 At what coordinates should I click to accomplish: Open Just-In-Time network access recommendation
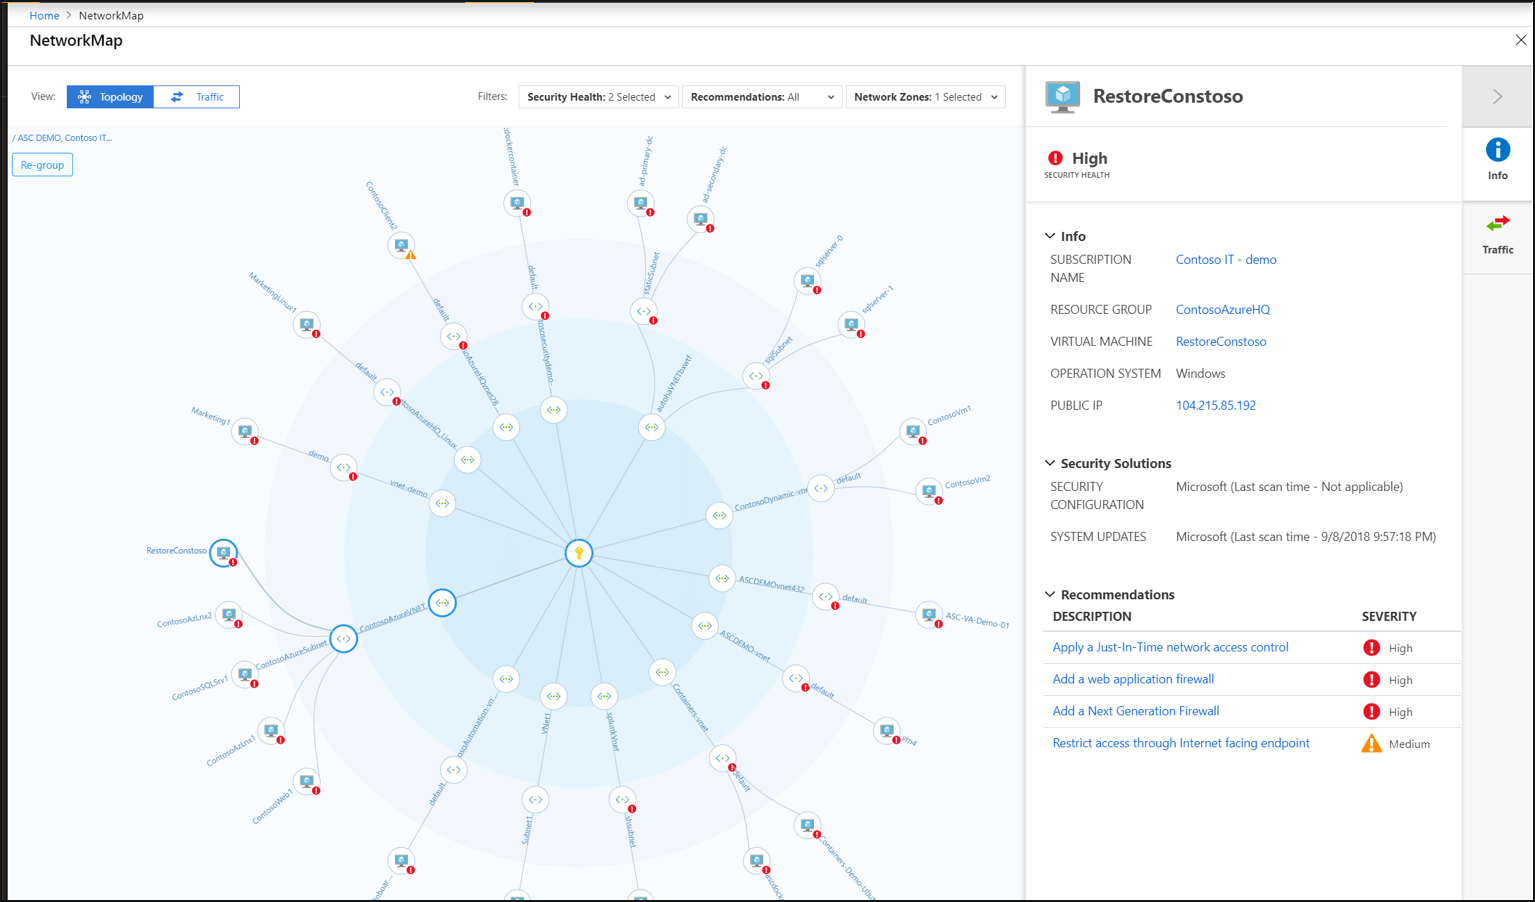click(1170, 647)
